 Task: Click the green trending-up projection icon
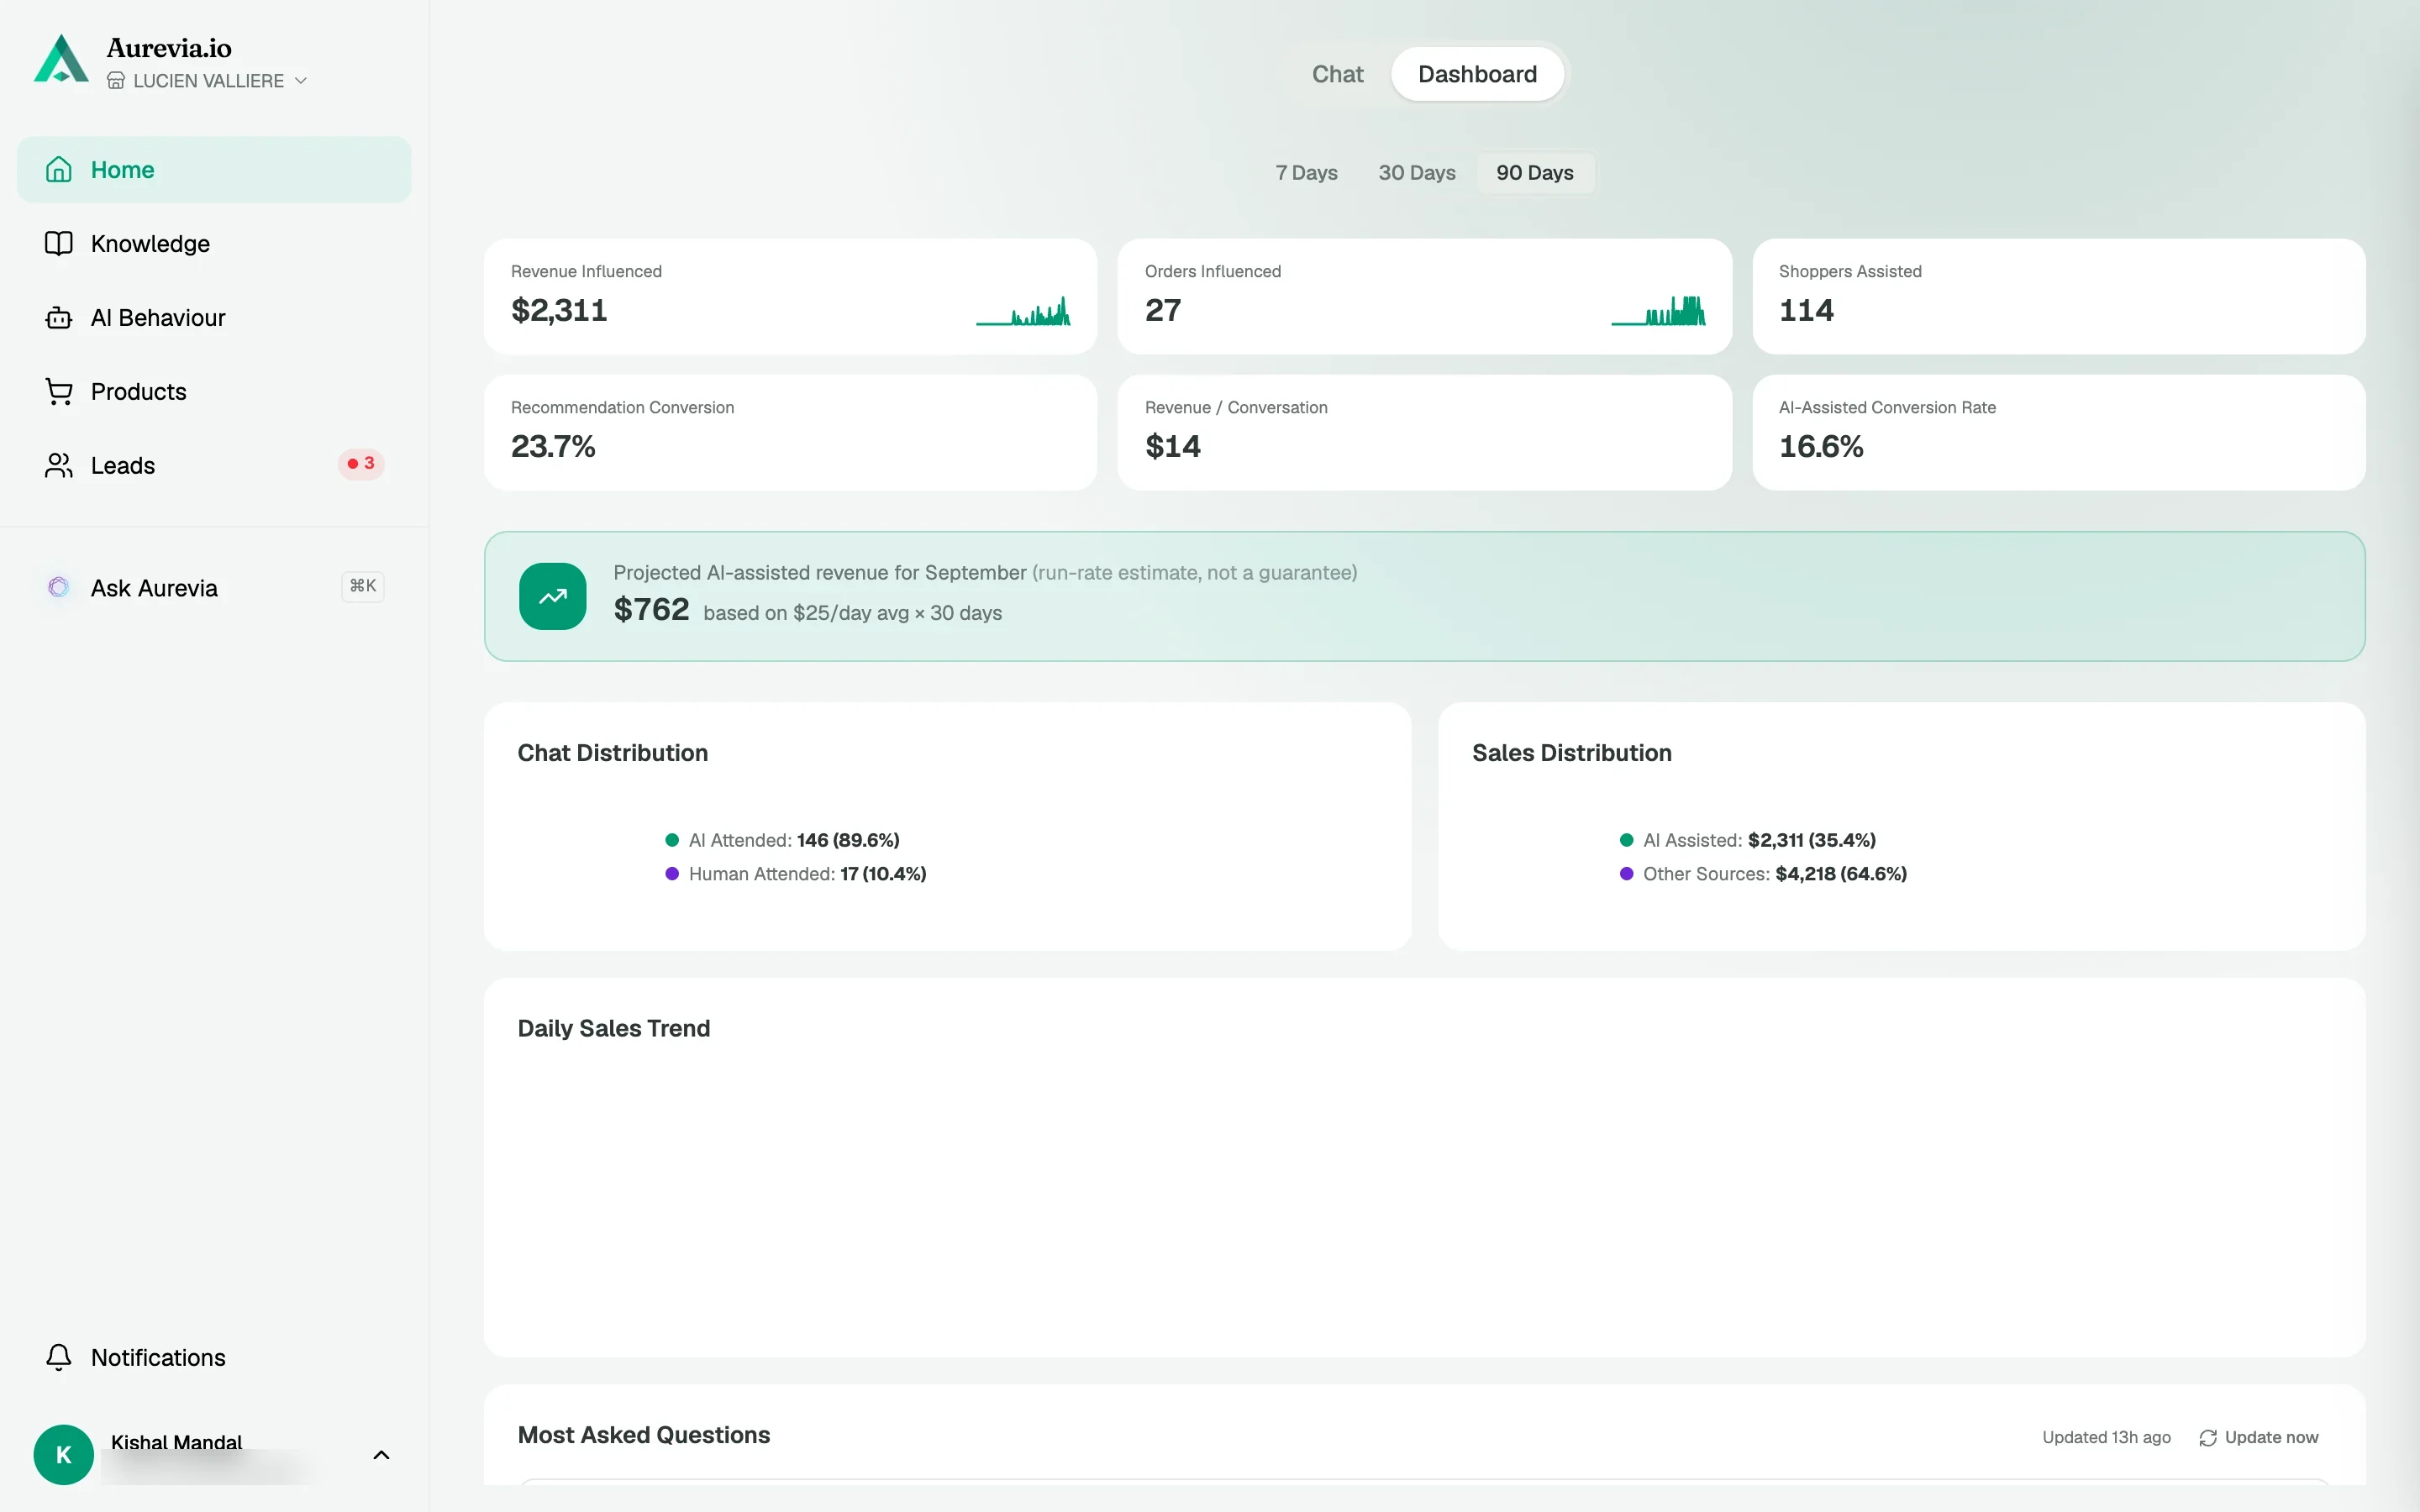pos(552,596)
